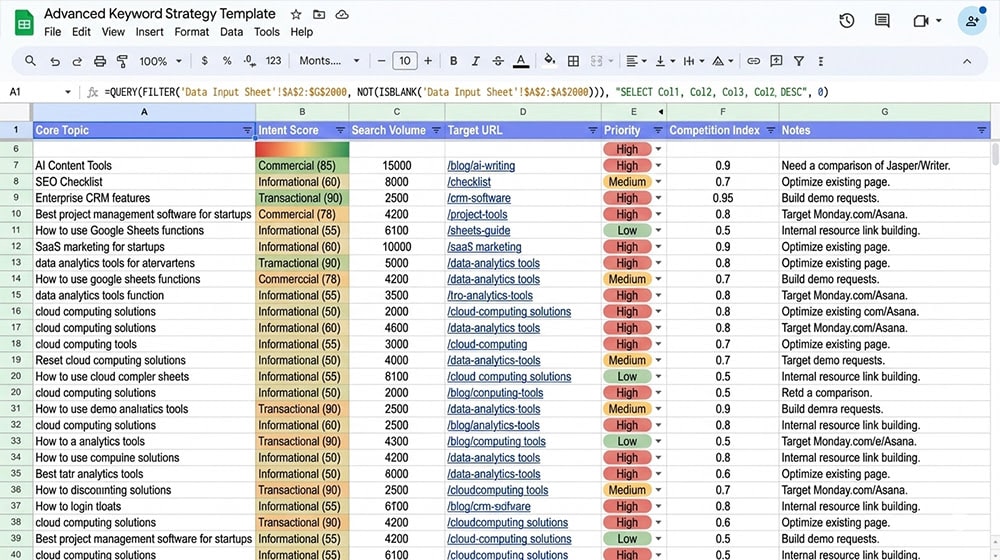Viewport: 1000px width, 560px height.
Task: Toggle strikethrough formatting
Action: (497, 61)
